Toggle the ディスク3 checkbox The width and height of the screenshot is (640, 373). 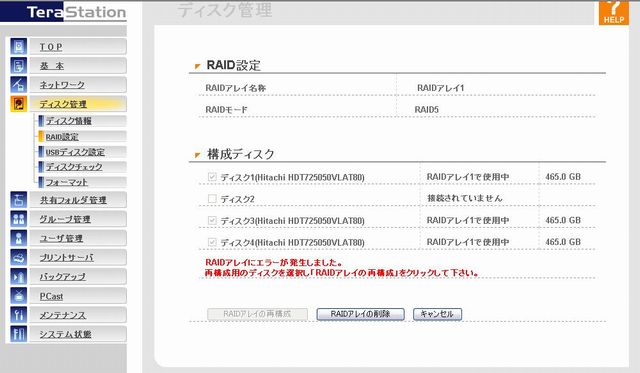coord(212,220)
